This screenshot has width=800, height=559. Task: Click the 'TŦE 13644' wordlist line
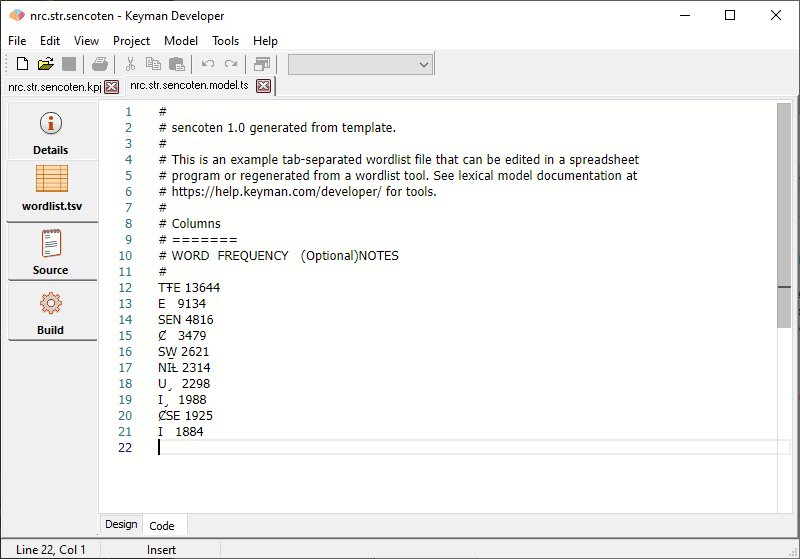(189, 288)
